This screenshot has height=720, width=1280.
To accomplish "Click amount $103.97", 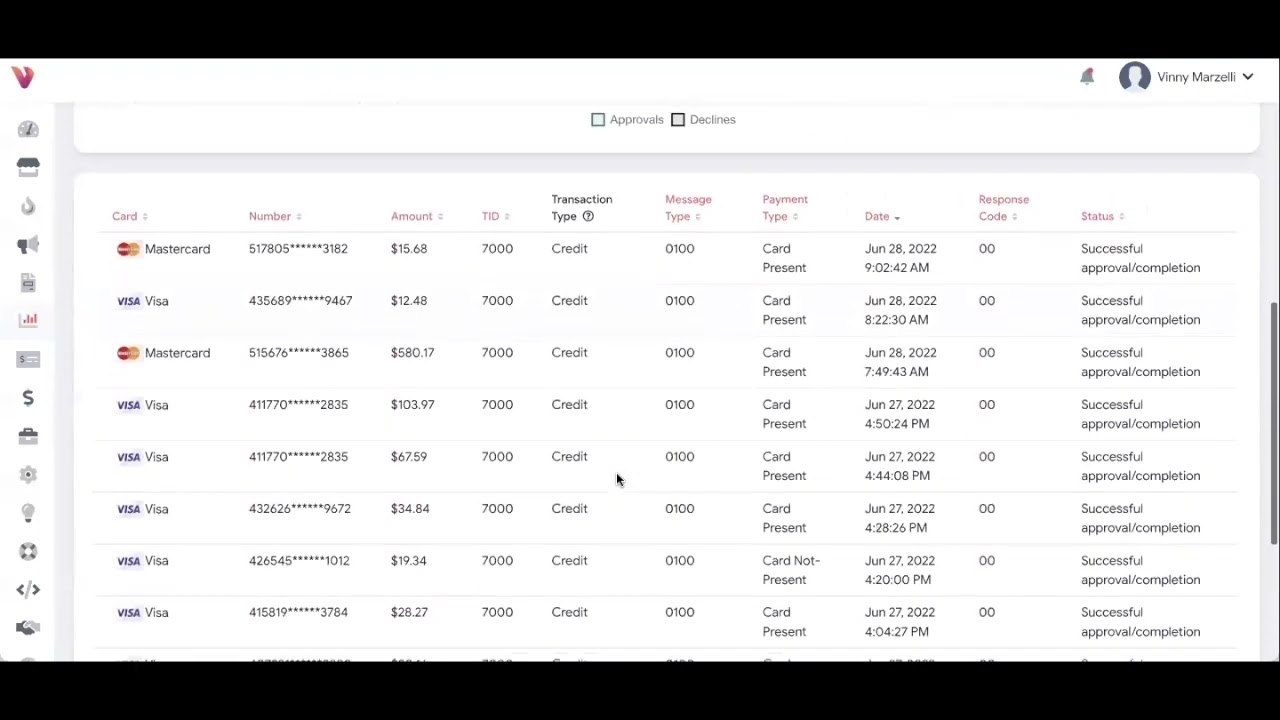I will click(x=412, y=405).
